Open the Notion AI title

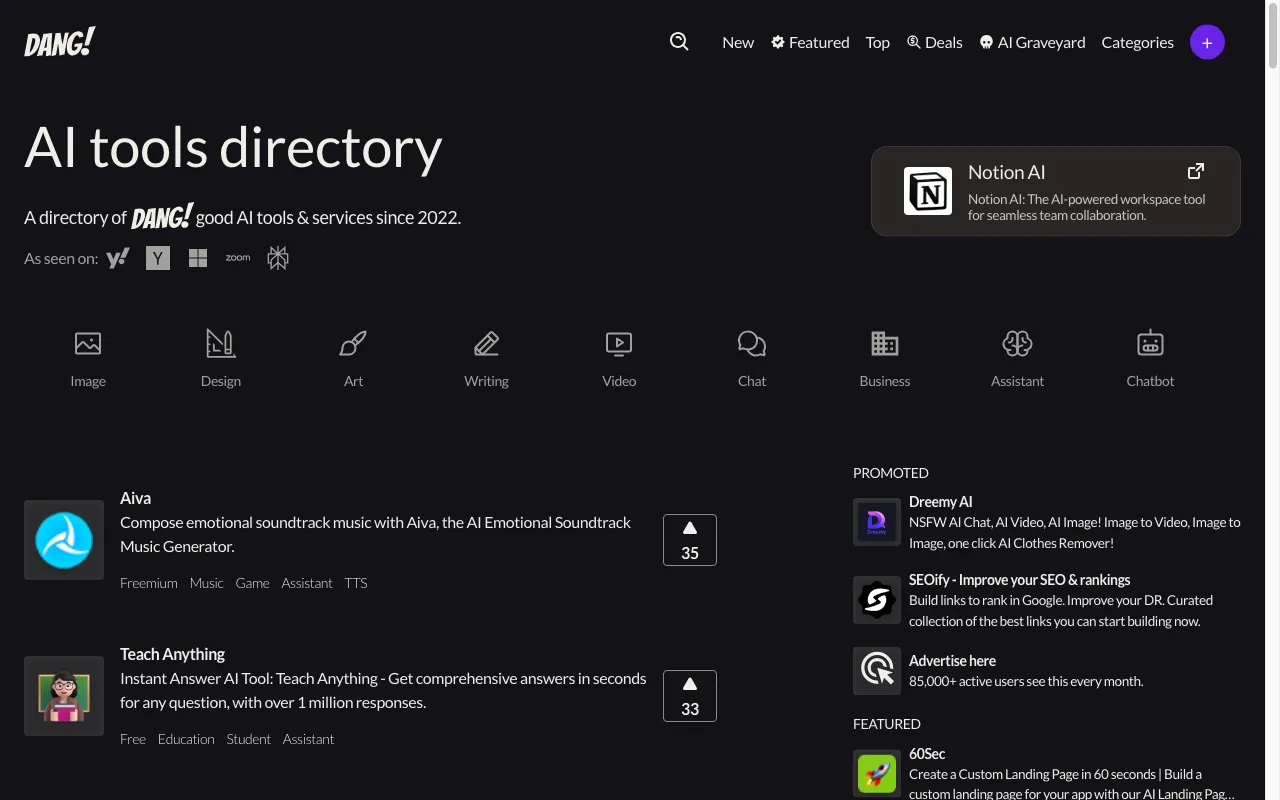tap(1007, 172)
